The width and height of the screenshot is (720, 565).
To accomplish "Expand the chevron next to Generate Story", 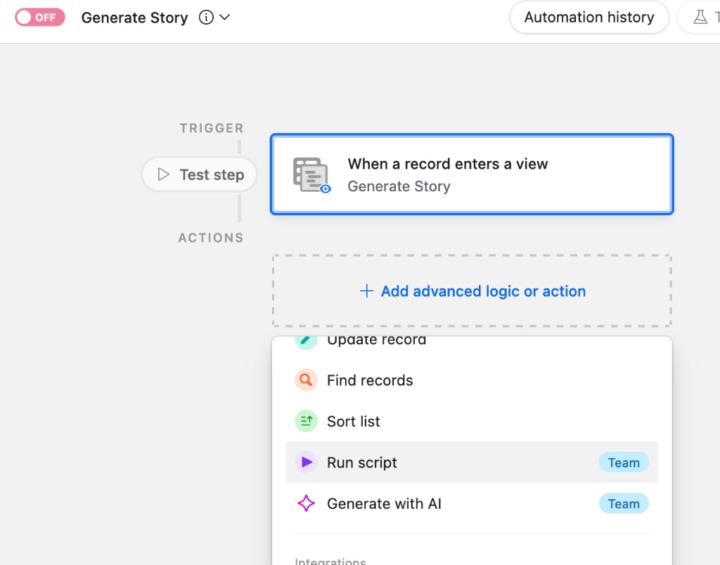I will (x=225, y=17).
